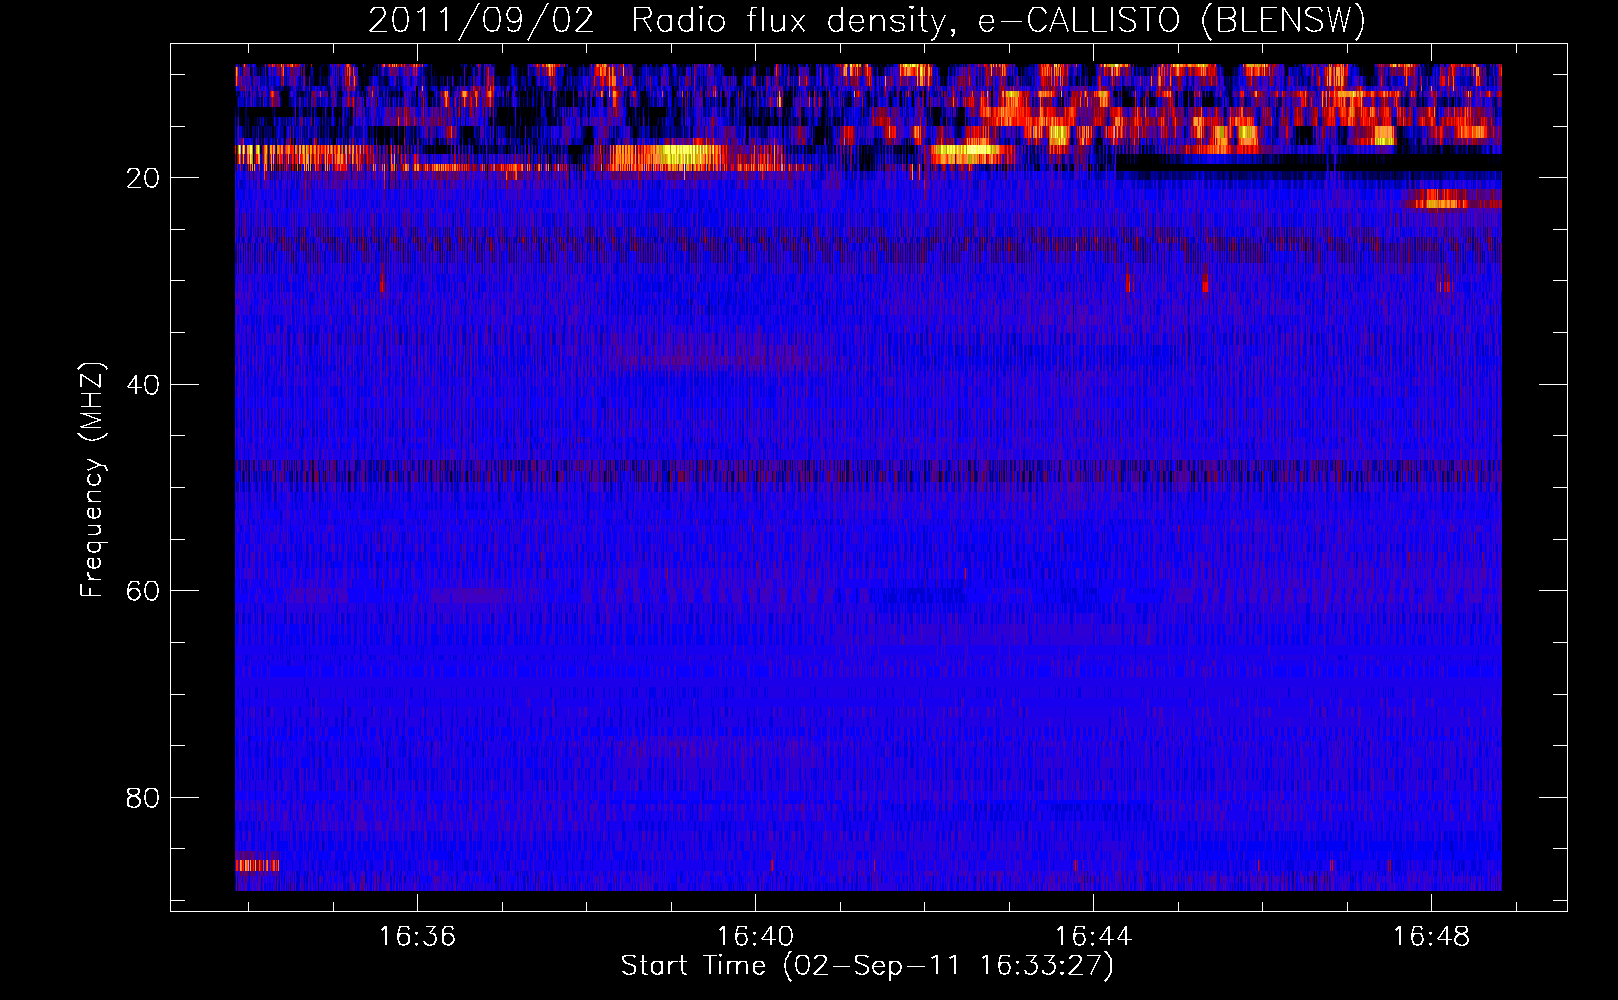The width and height of the screenshot is (1618, 1000).
Task: Click the 80 MHz frequency tick label
Action: [x=143, y=798]
